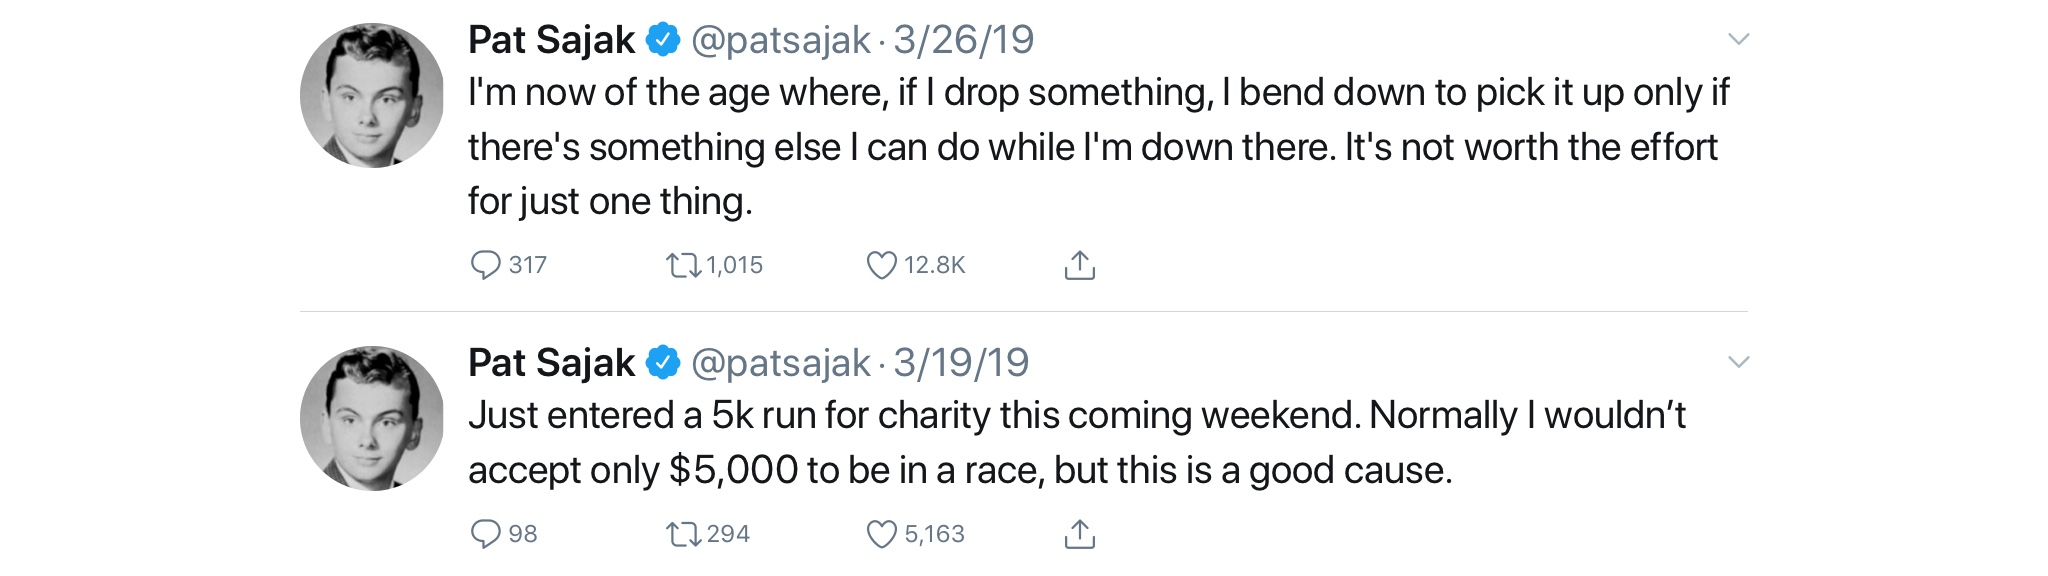Open the 3/19/19 date link
The image size is (2048, 576).
pyautogui.click(x=960, y=363)
